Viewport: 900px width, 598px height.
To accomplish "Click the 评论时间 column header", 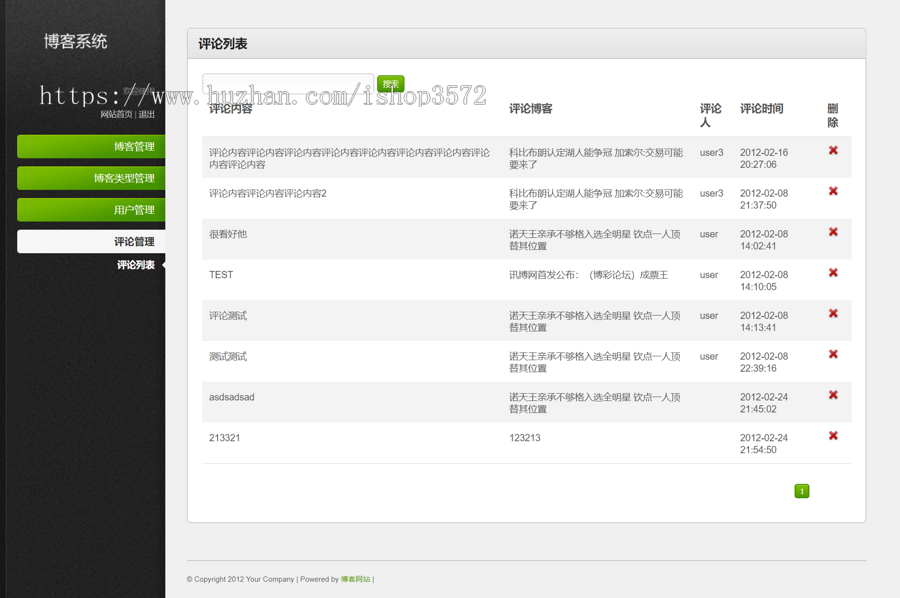I will tap(762, 108).
